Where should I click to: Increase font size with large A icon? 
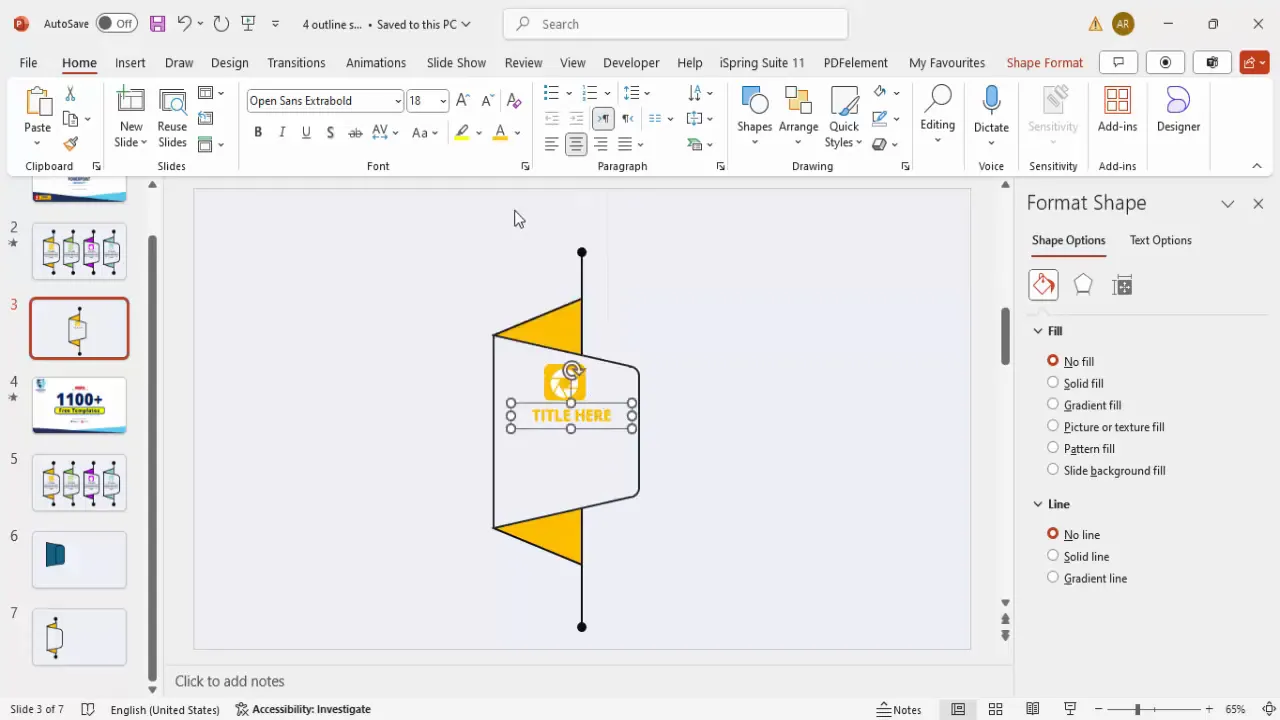click(x=462, y=100)
